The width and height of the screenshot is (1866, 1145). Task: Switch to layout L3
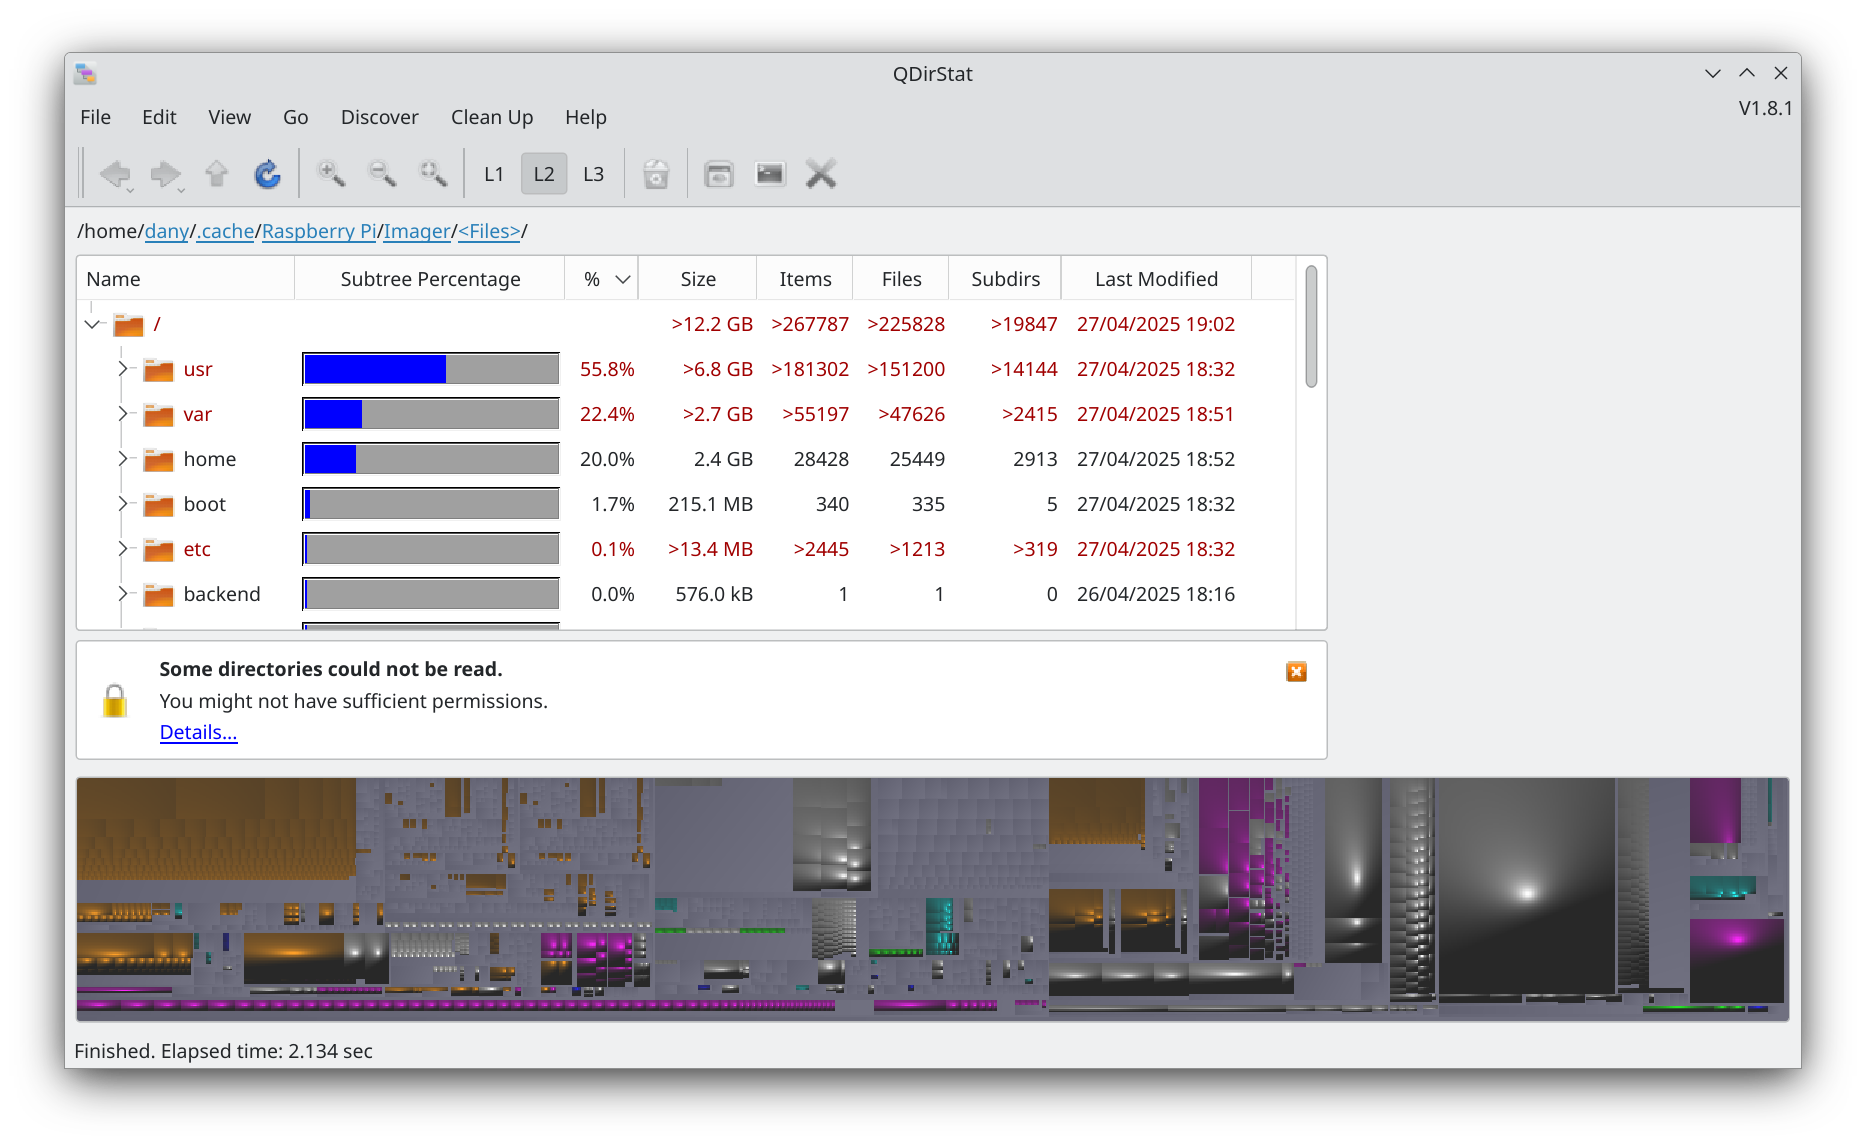click(x=594, y=174)
